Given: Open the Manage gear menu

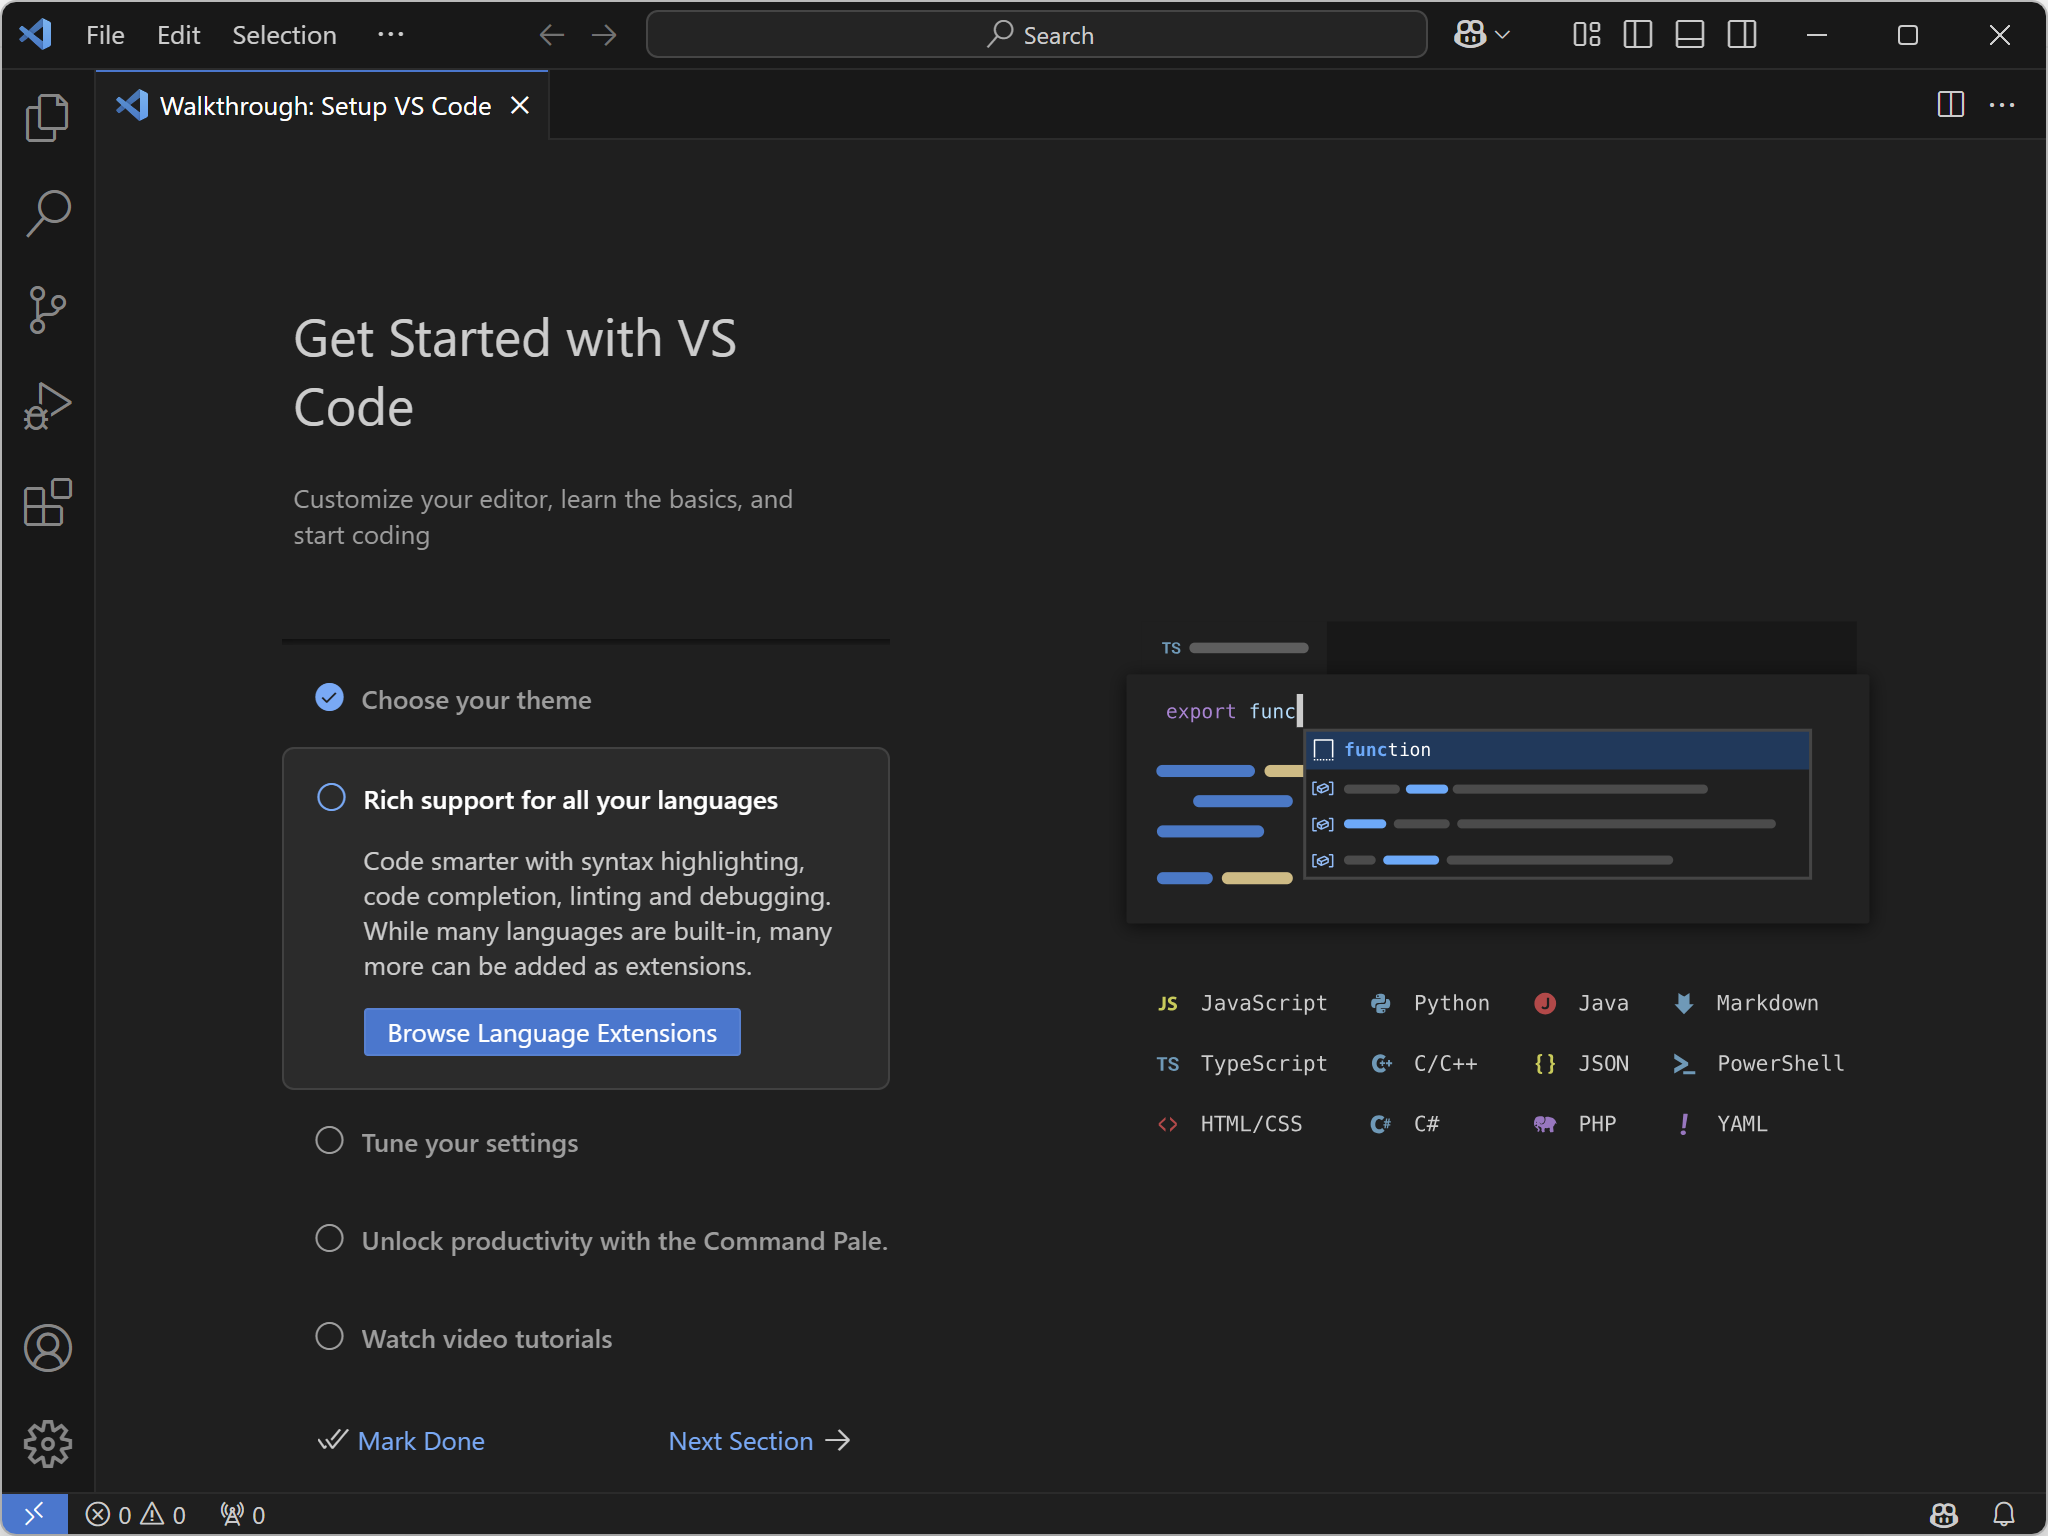Looking at the screenshot, I should [47, 1444].
